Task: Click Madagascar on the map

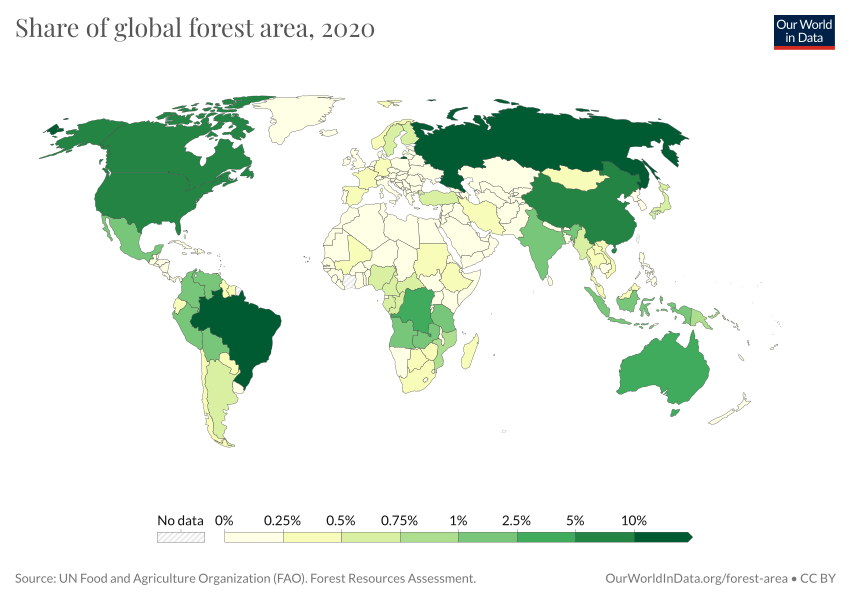Action: (x=471, y=351)
